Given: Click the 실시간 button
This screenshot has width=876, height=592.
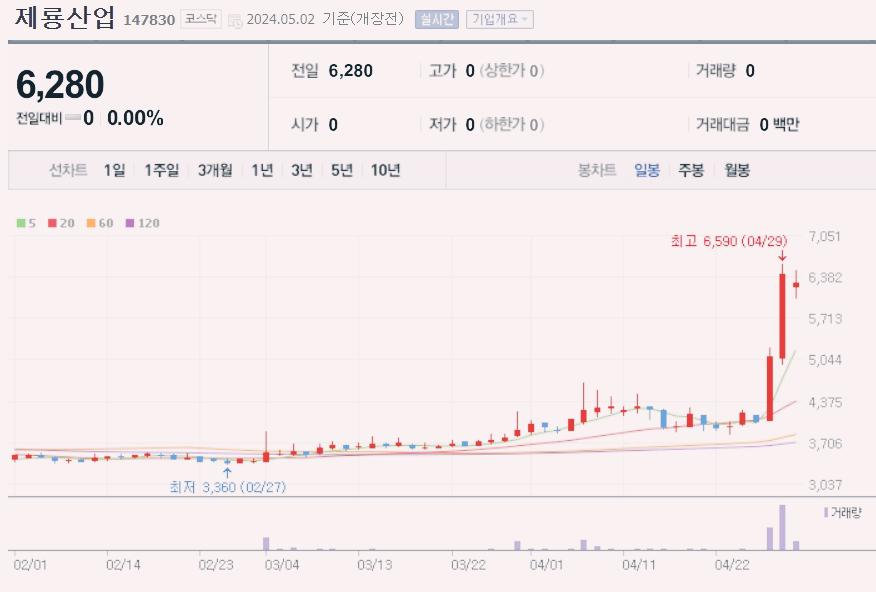Looking at the screenshot, I should [x=437, y=20].
